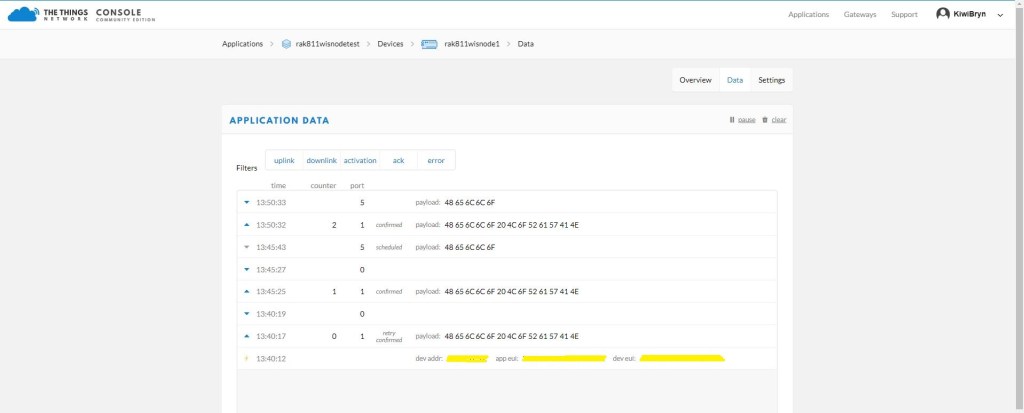Toggle the downlink filter
The height and width of the screenshot is (413, 1024).
[321, 160]
